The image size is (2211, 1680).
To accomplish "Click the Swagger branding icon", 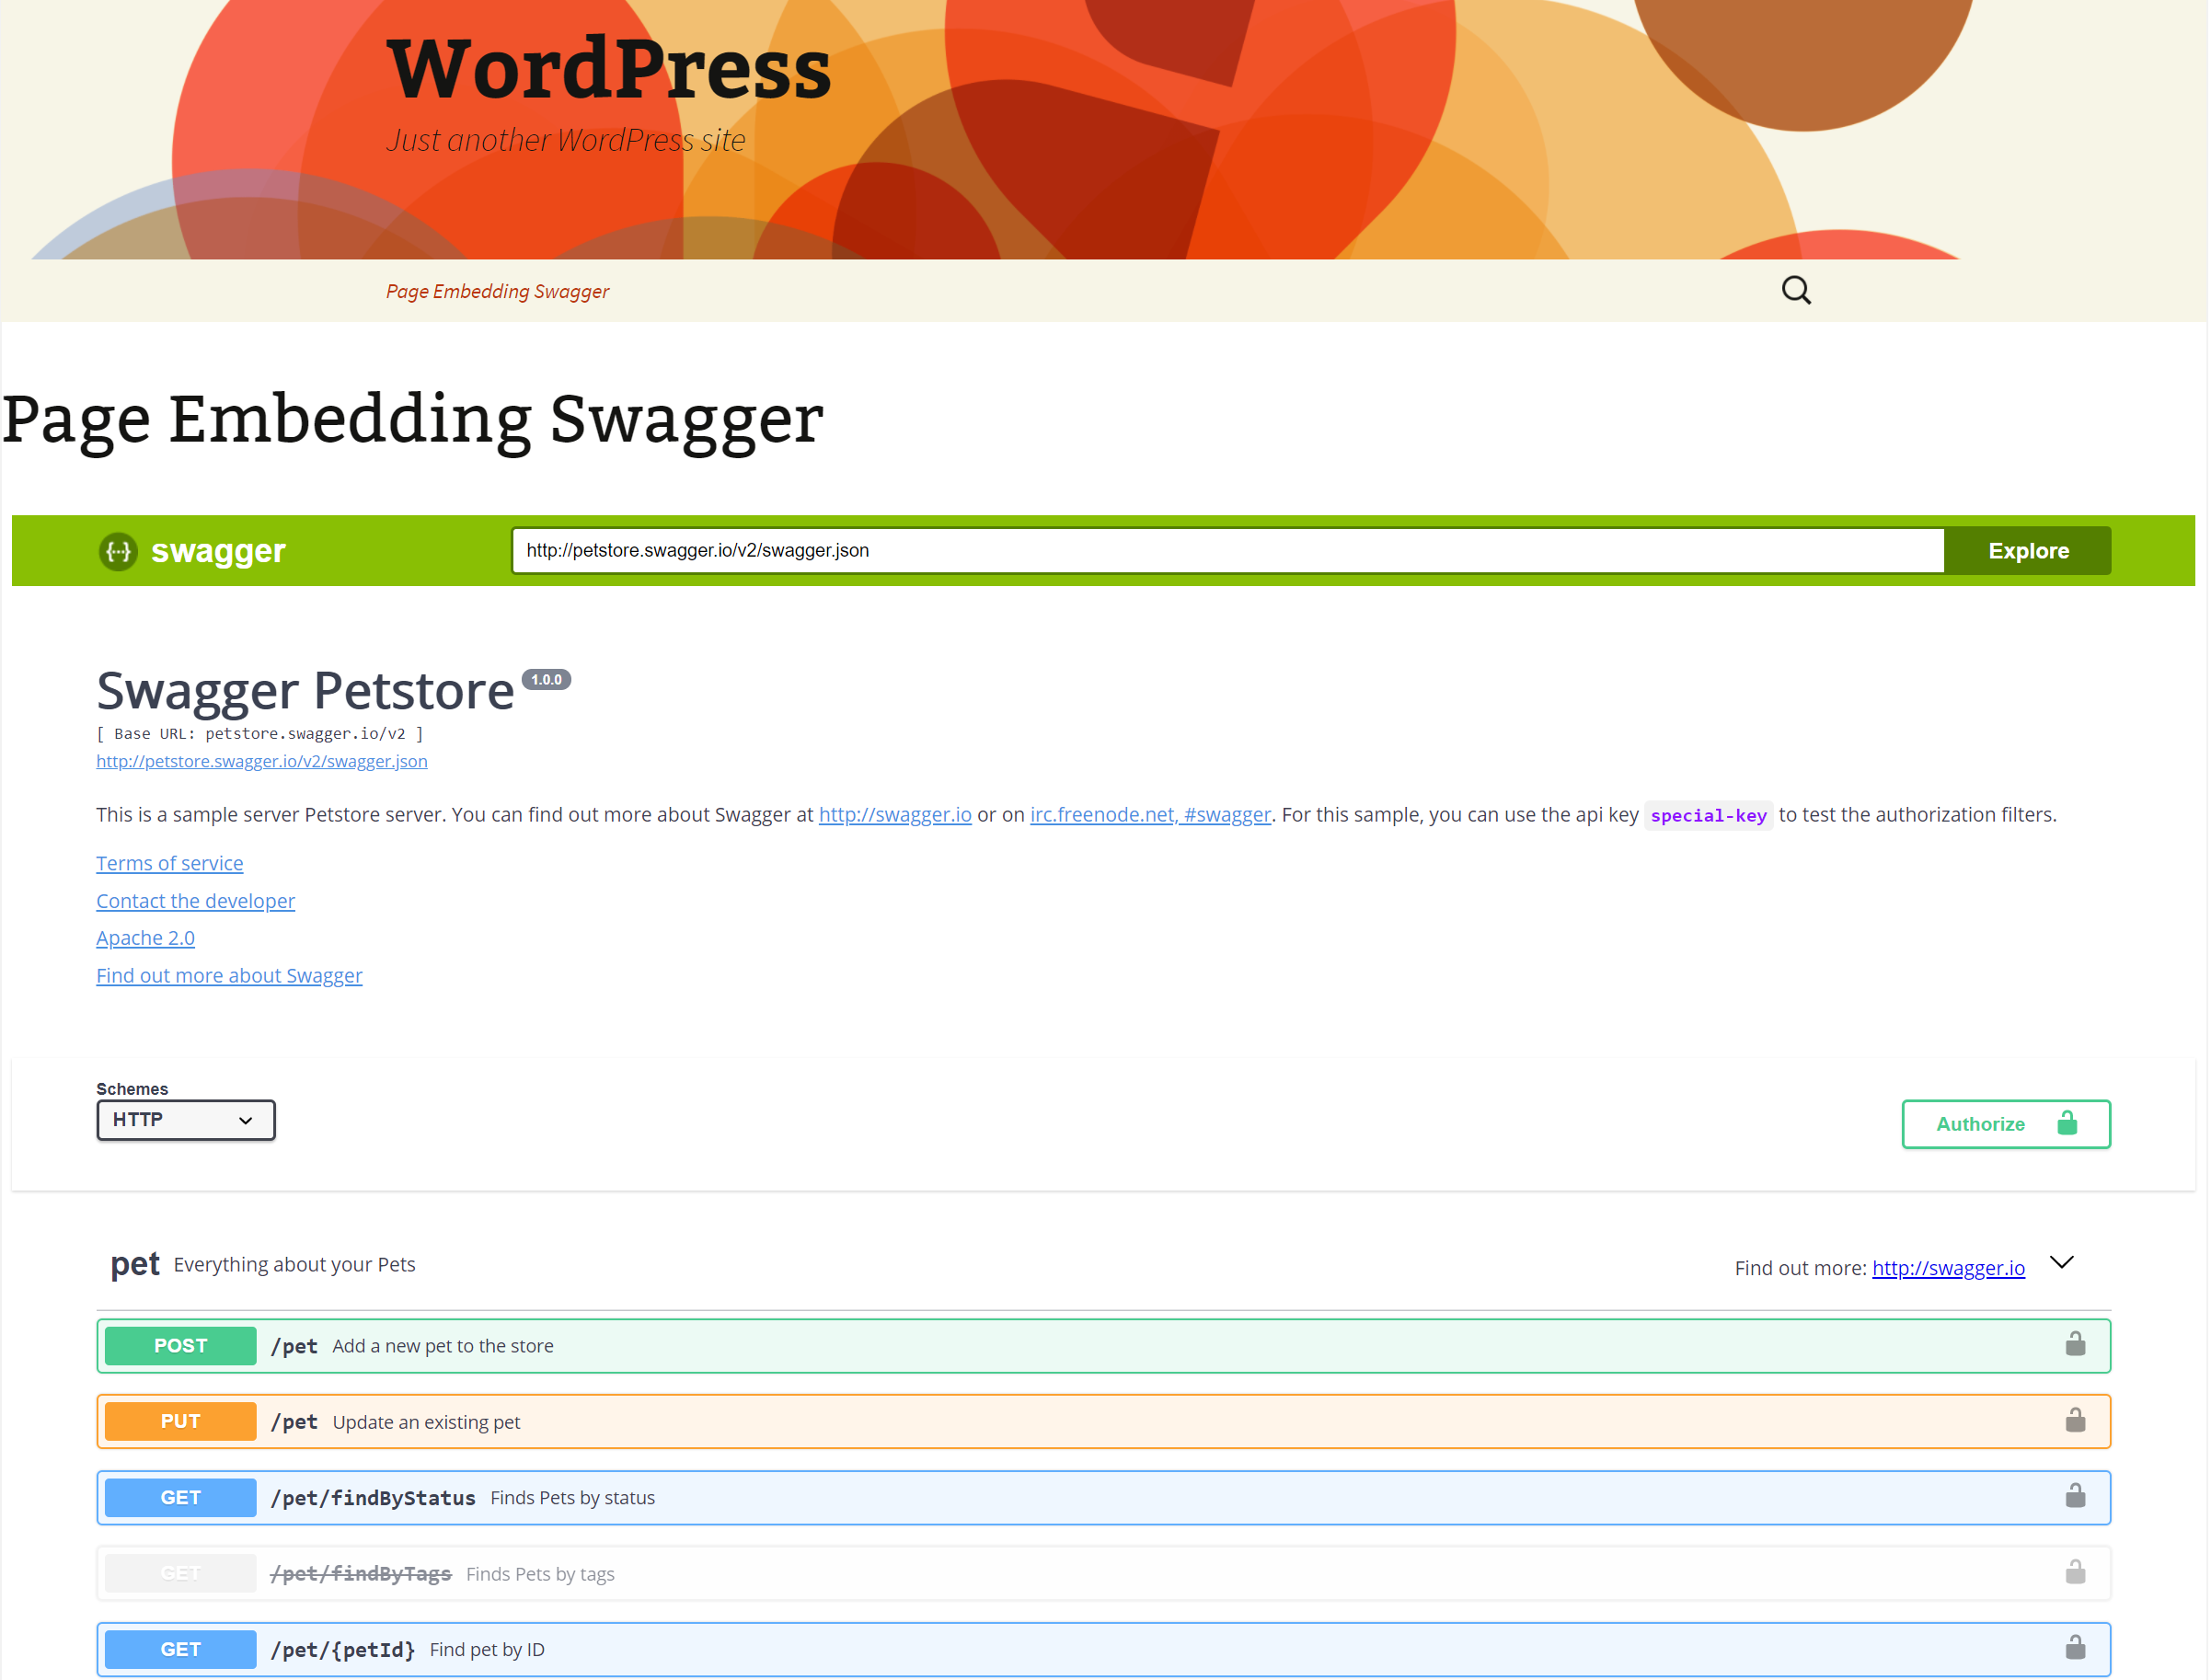I will click(118, 550).
